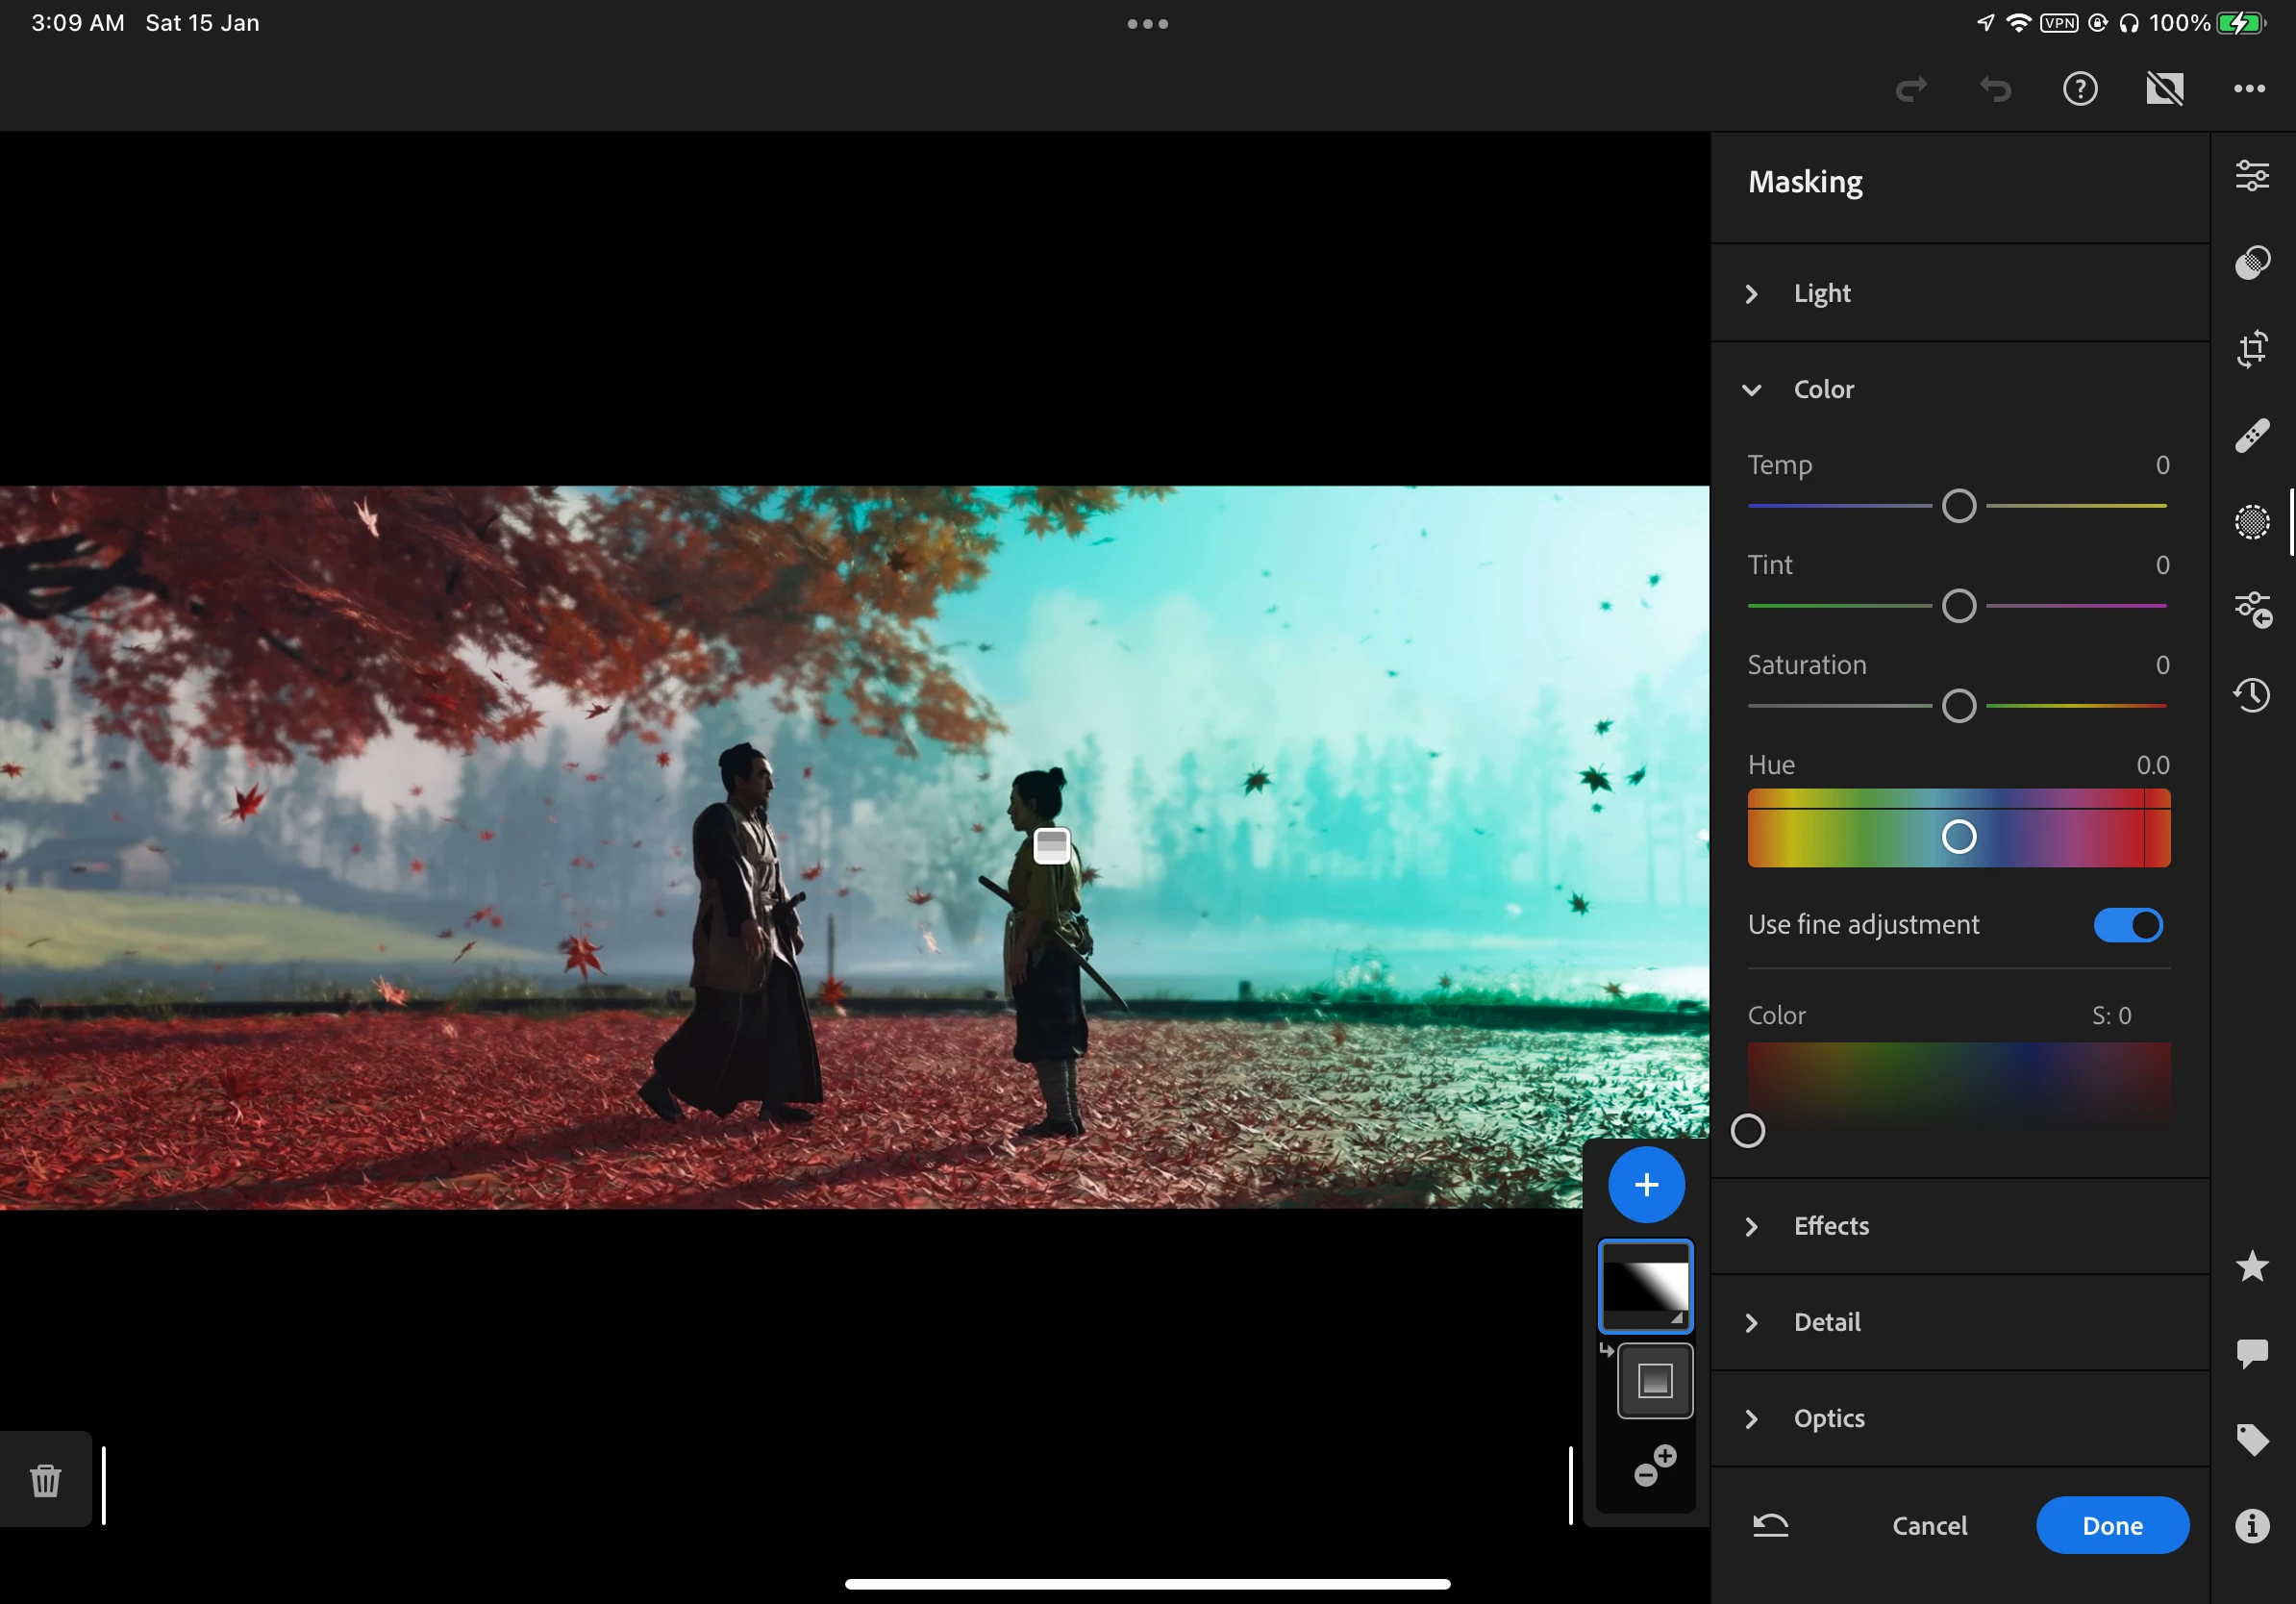The height and width of the screenshot is (1604, 2296).
Task: Click the Help question mark icon
Action: (x=2079, y=89)
